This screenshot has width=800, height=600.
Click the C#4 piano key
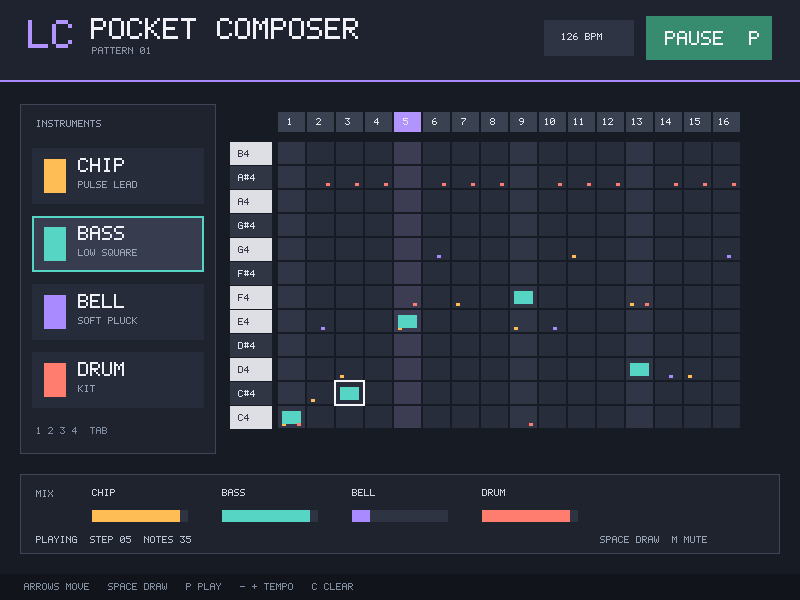251,393
